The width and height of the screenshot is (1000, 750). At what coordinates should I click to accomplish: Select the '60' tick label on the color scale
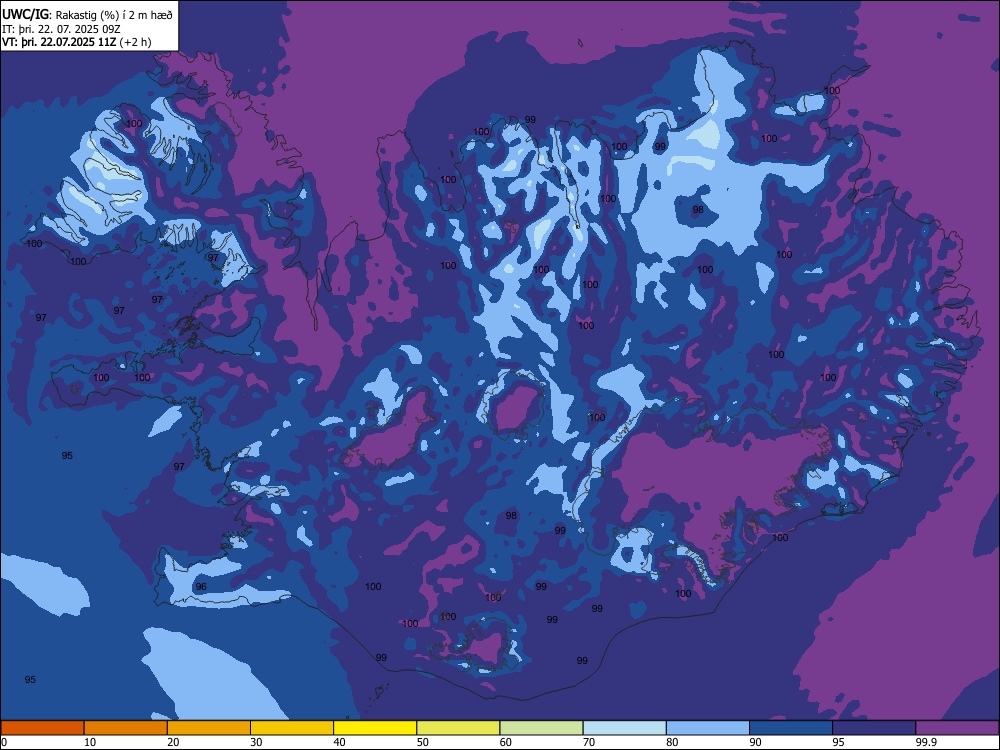[x=506, y=742]
